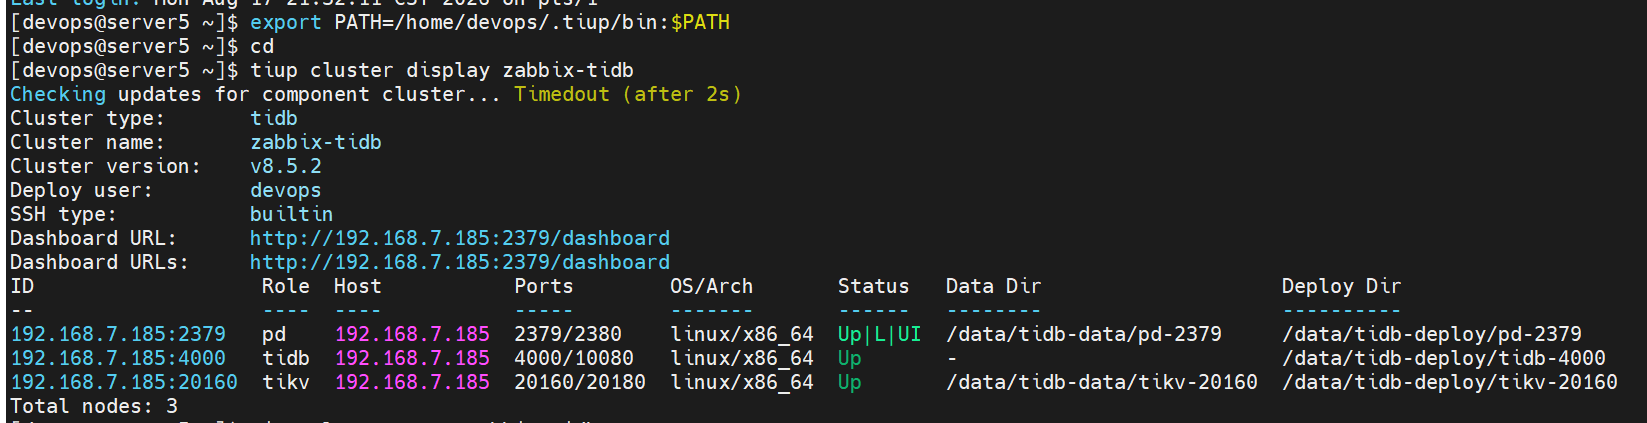Click cluster name value zabbix-tidb
The width and height of the screenshot is (1647, 423).
[316, 142]
